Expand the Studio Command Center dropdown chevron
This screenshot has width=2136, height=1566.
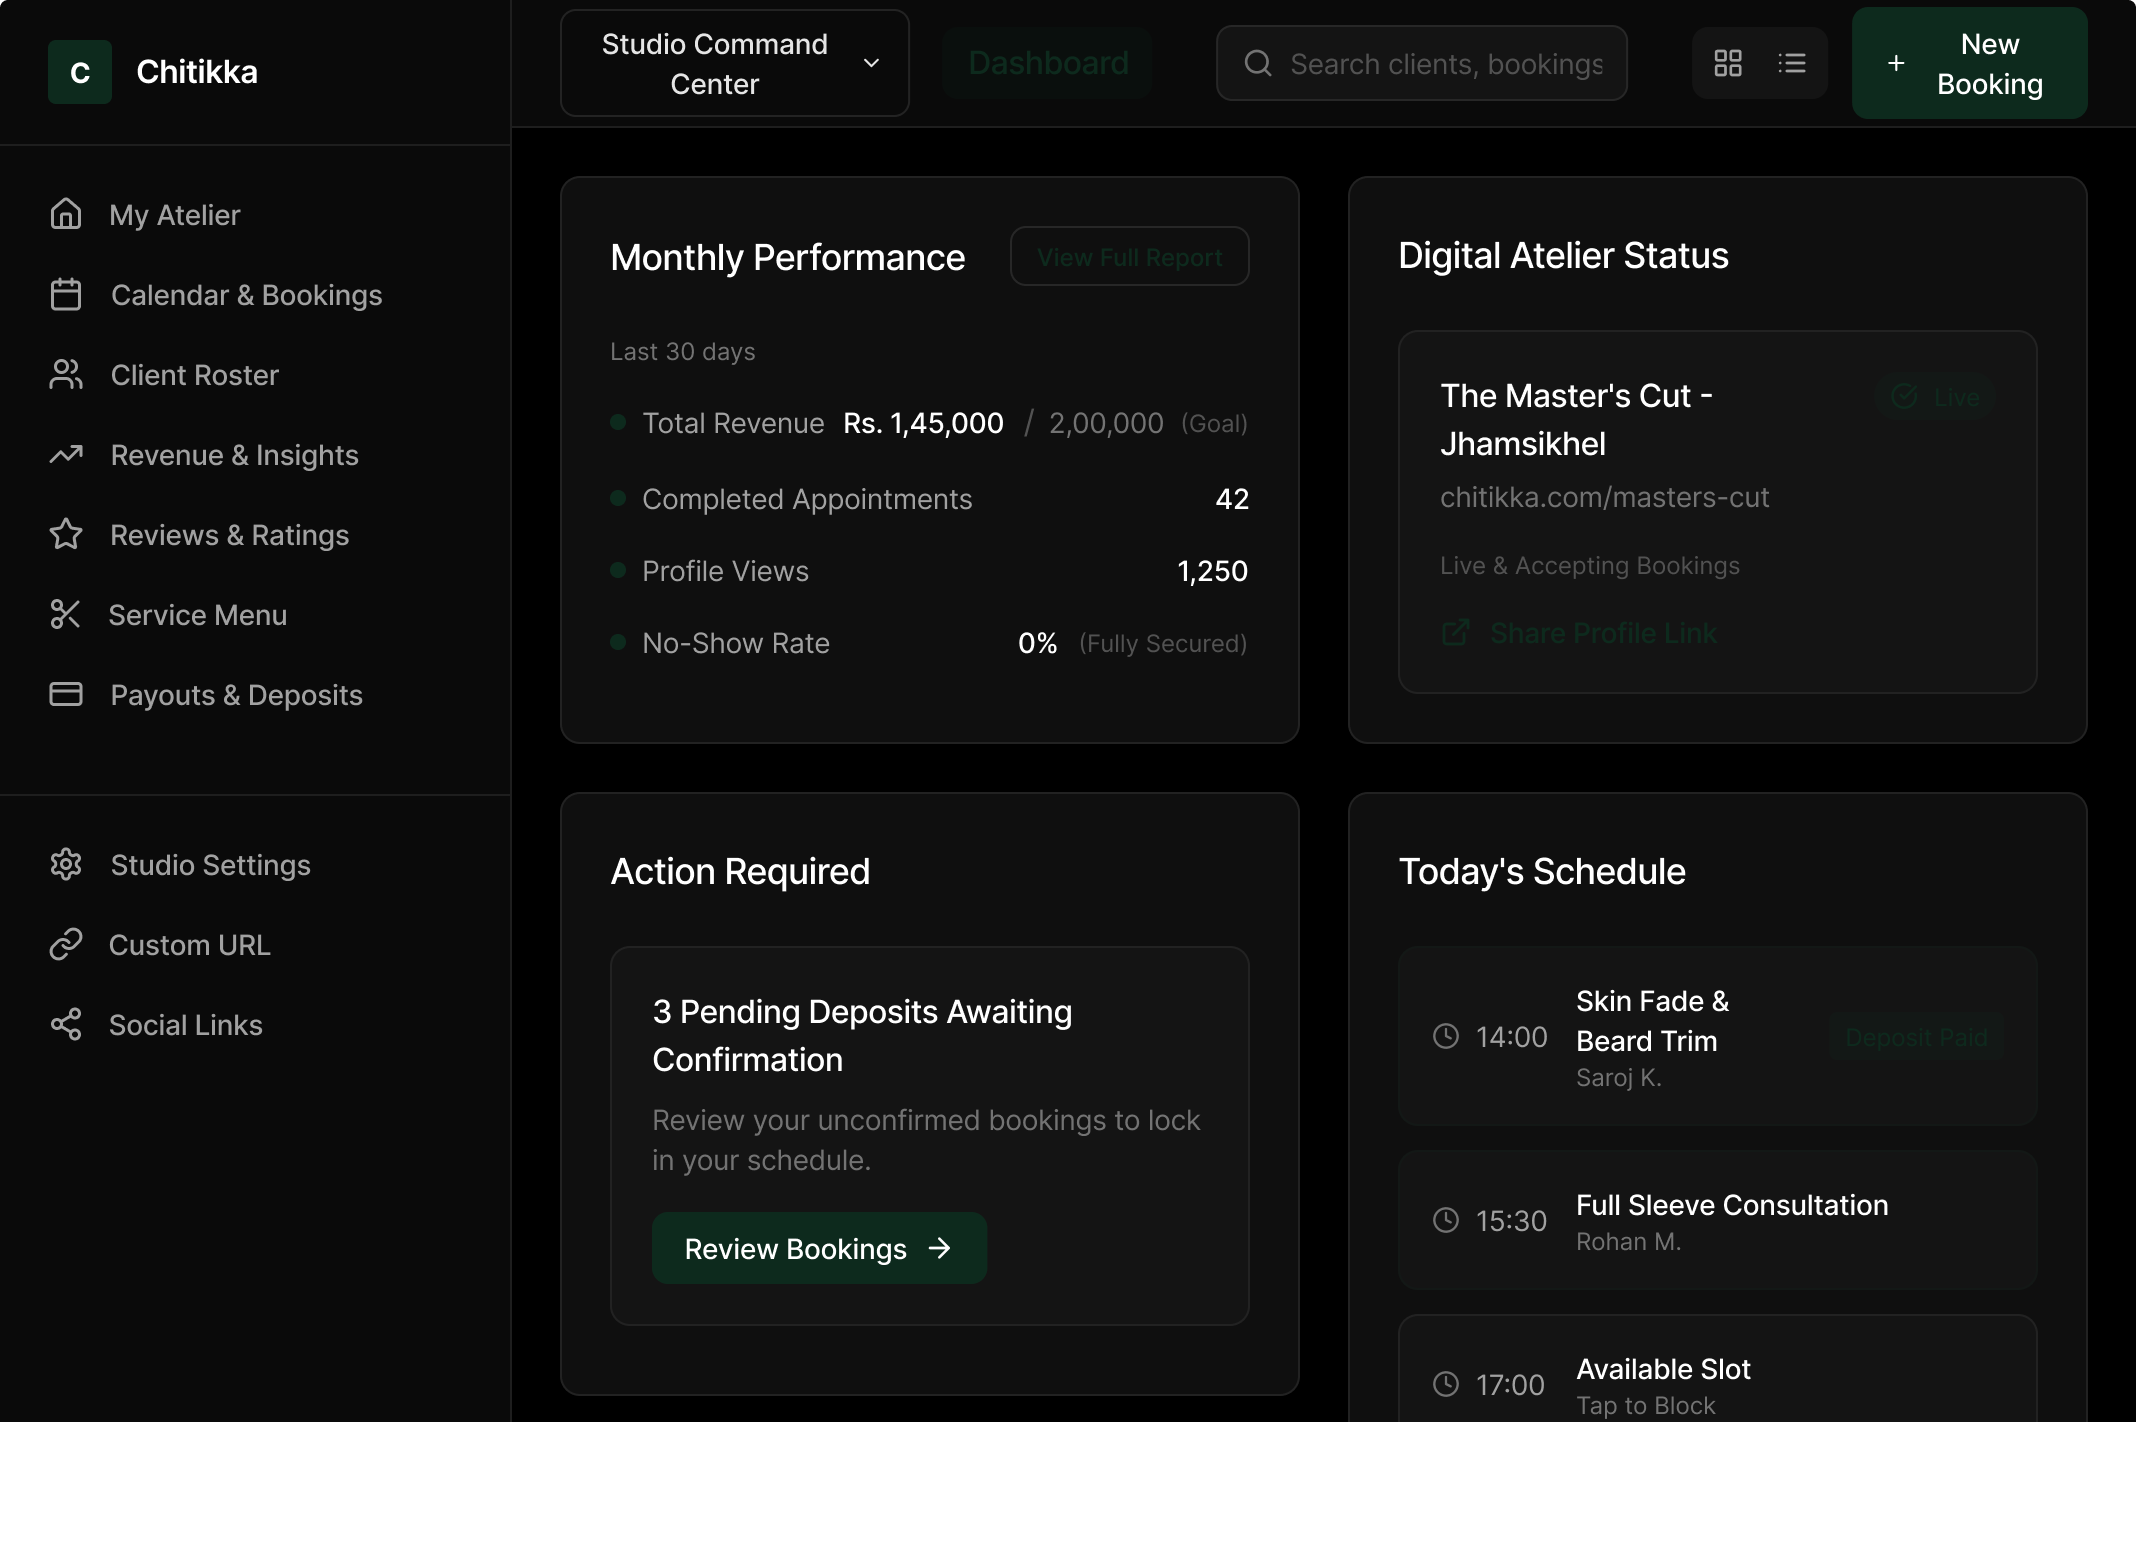tap(872, 63)
